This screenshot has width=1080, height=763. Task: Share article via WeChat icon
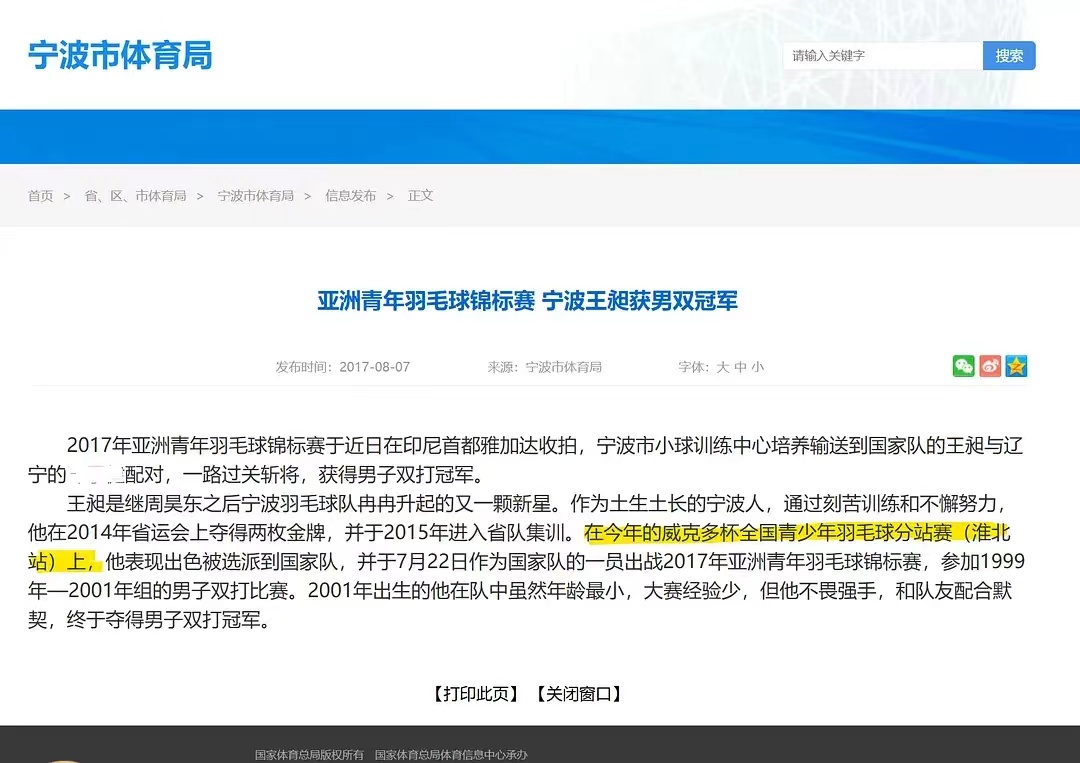pos(964,366)
